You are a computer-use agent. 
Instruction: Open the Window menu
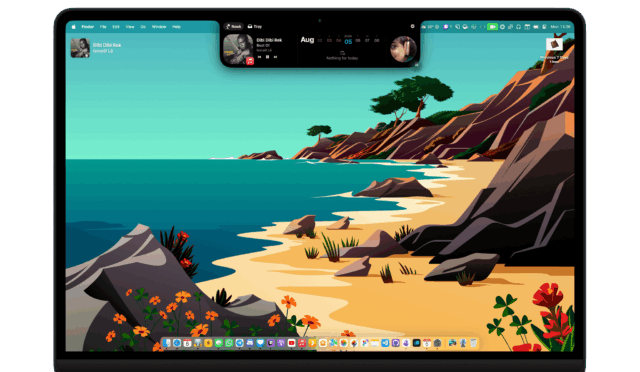159,27
